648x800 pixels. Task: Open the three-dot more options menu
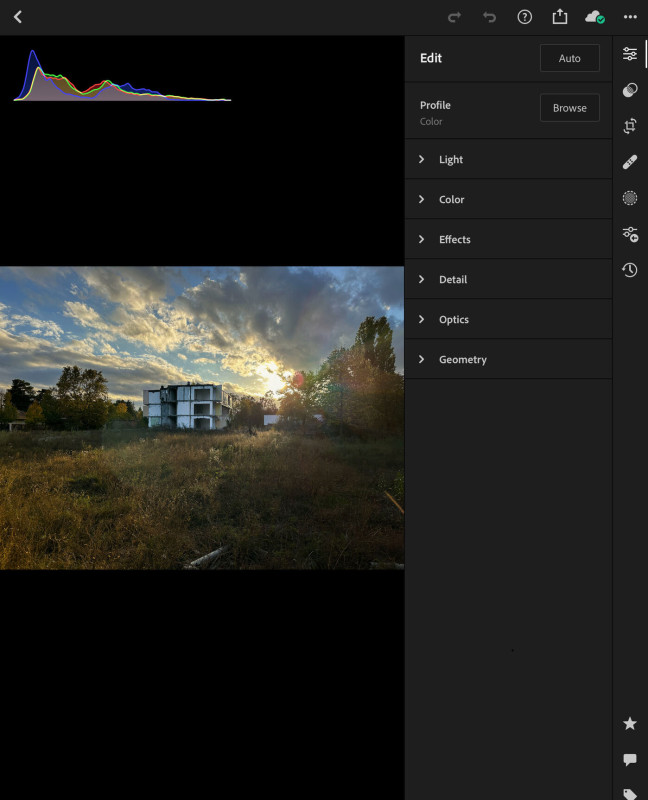click(630, 17)
